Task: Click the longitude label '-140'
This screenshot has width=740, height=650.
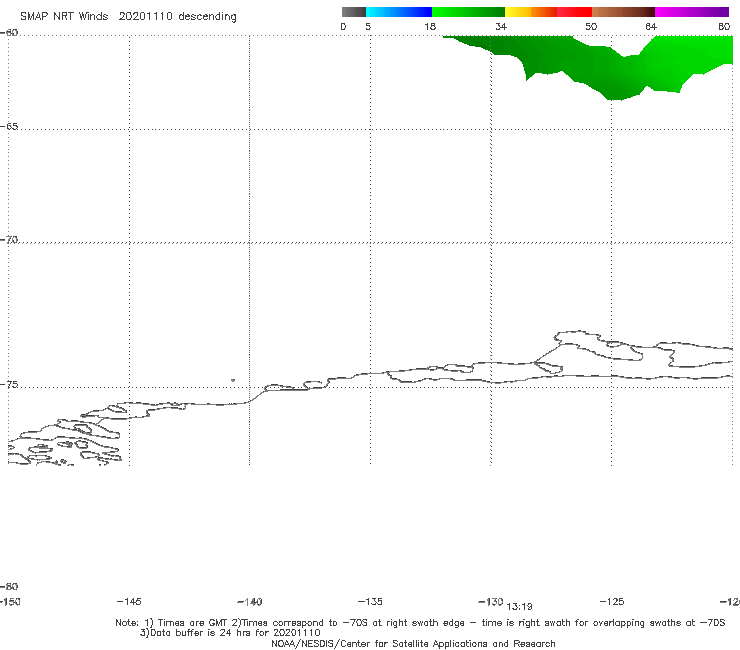Action: (x=250, y=602)
